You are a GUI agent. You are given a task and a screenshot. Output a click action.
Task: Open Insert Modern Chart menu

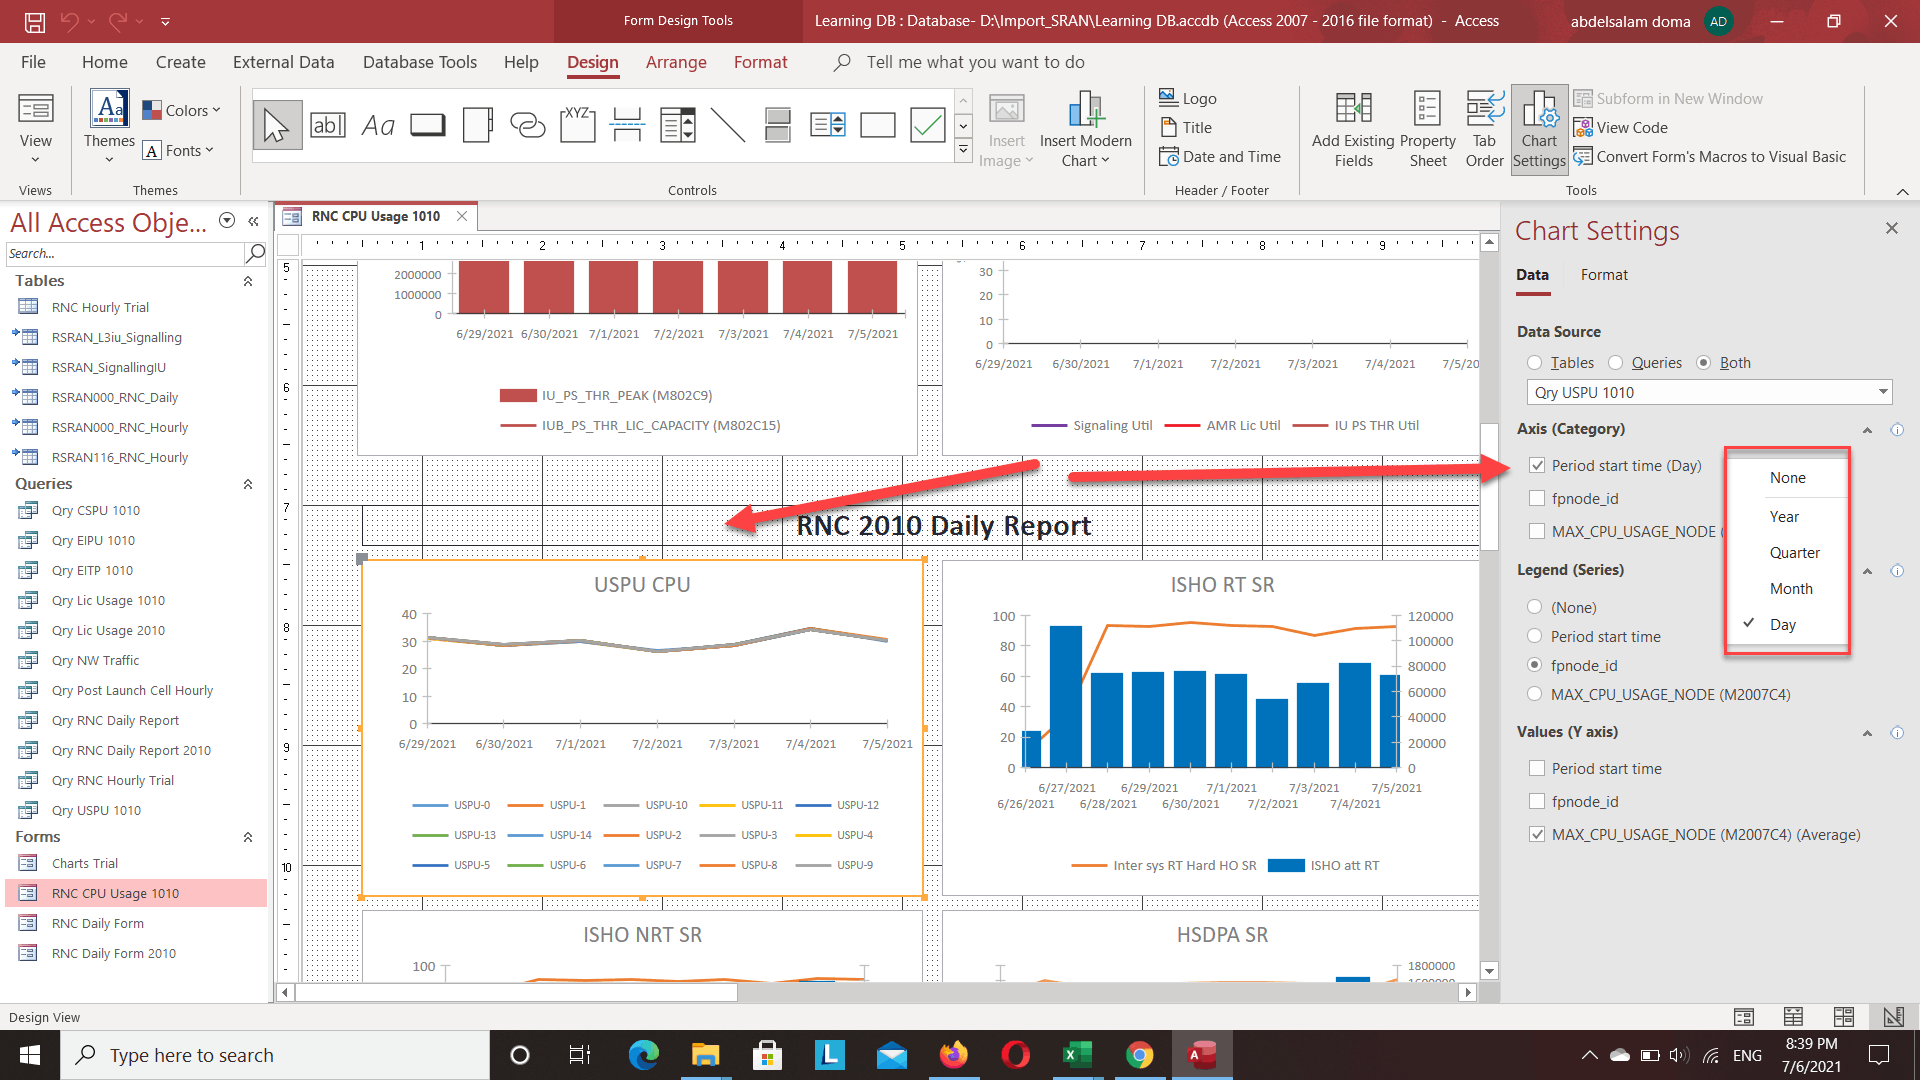pyautogui.click(x=1086, y=130)
